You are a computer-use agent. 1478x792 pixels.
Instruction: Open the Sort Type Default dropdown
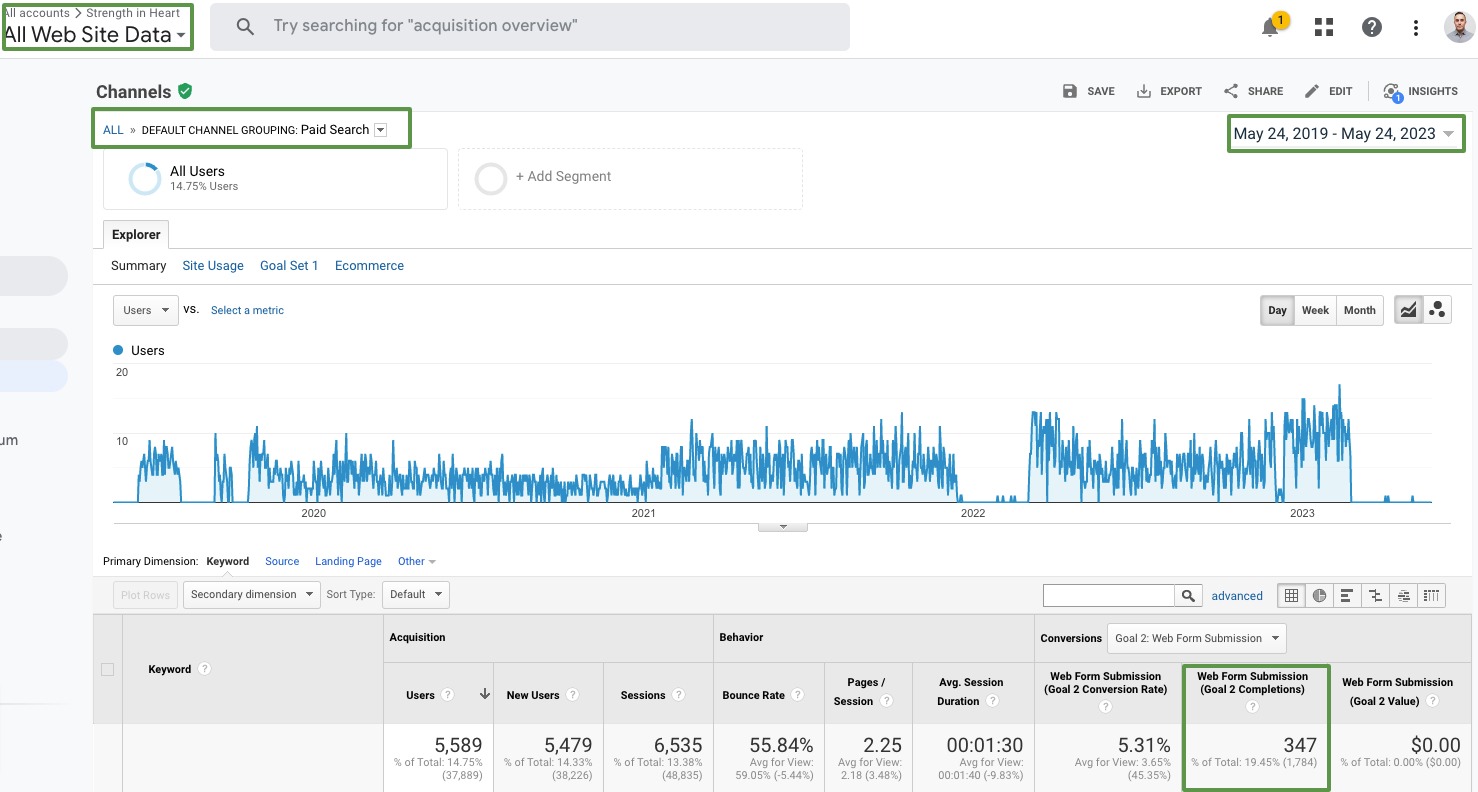pos(415,594)
